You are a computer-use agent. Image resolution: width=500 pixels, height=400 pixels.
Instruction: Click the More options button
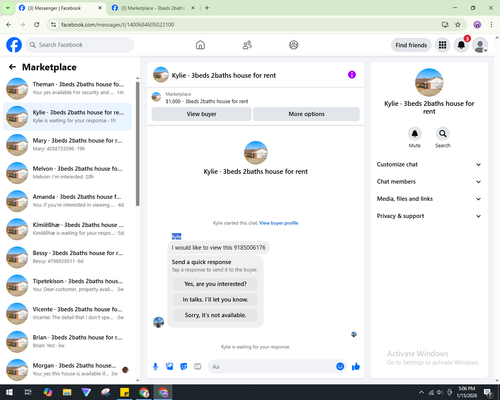coord(306,114)
